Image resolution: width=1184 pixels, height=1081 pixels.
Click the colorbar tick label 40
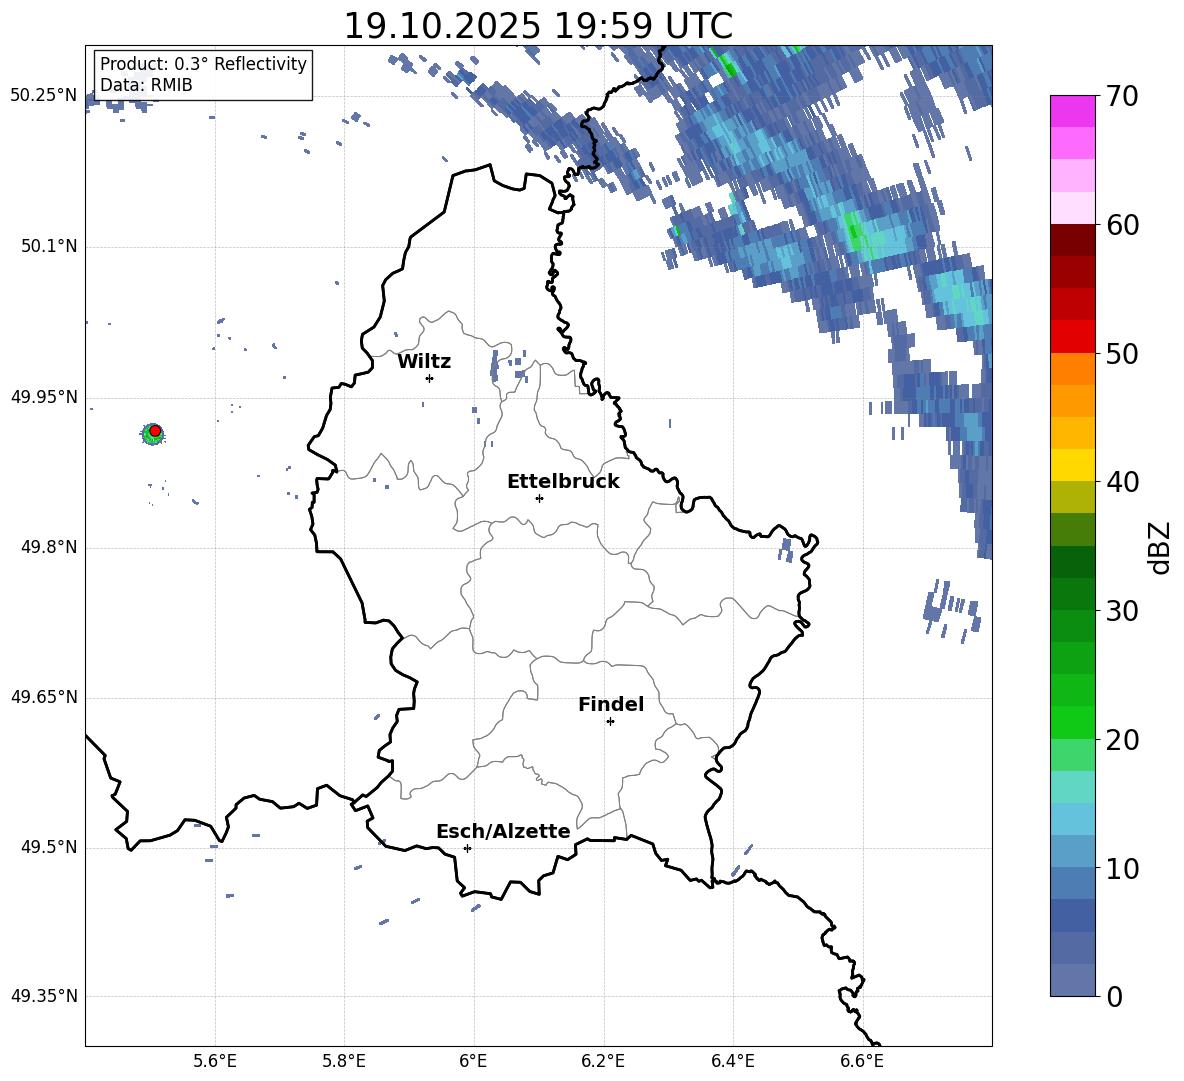[1122, 482]
